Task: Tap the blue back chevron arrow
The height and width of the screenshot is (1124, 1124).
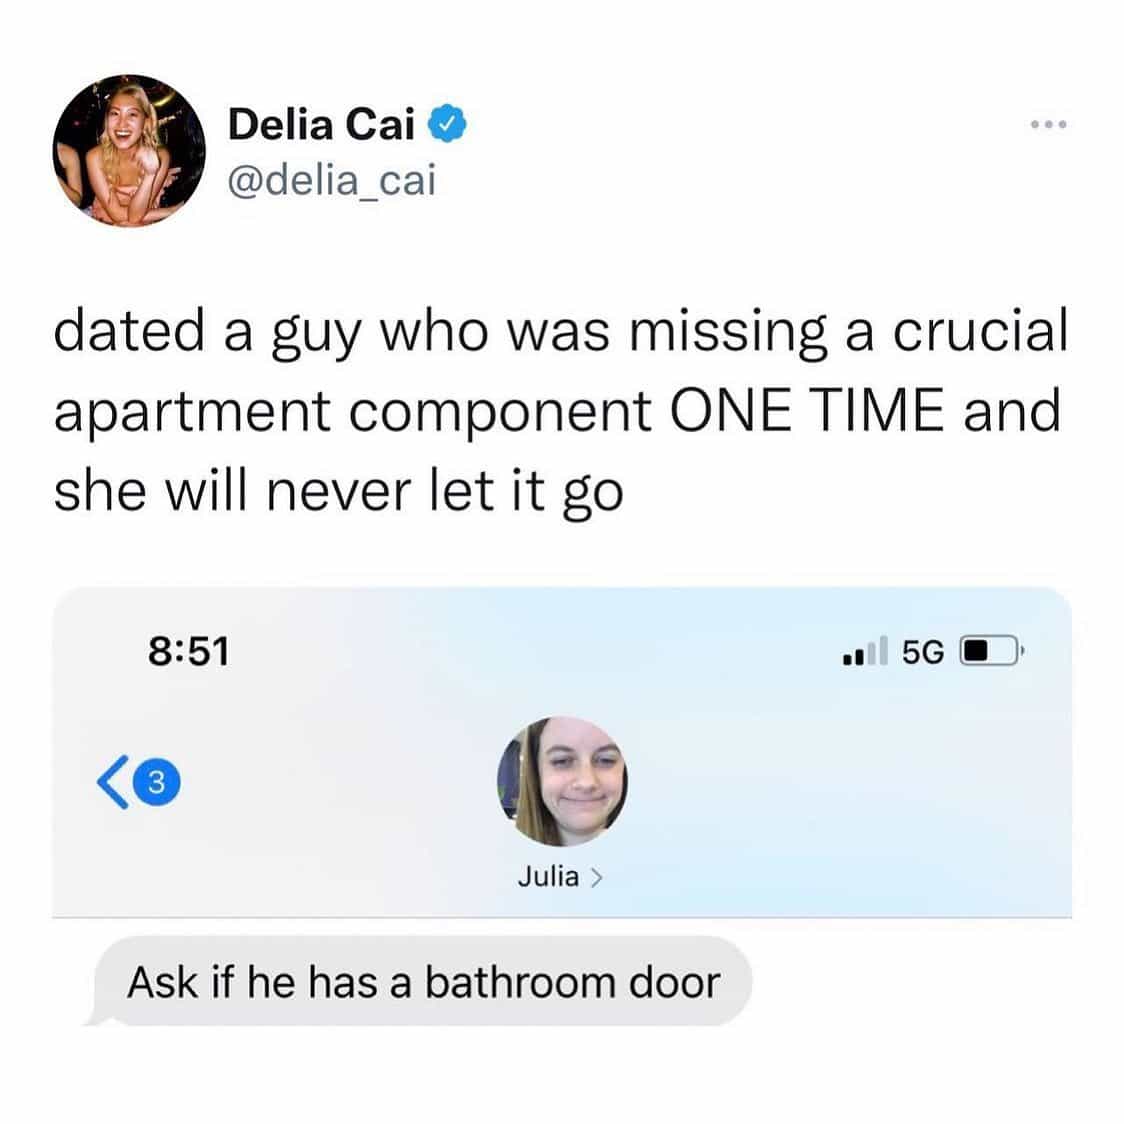Action: 113,782
